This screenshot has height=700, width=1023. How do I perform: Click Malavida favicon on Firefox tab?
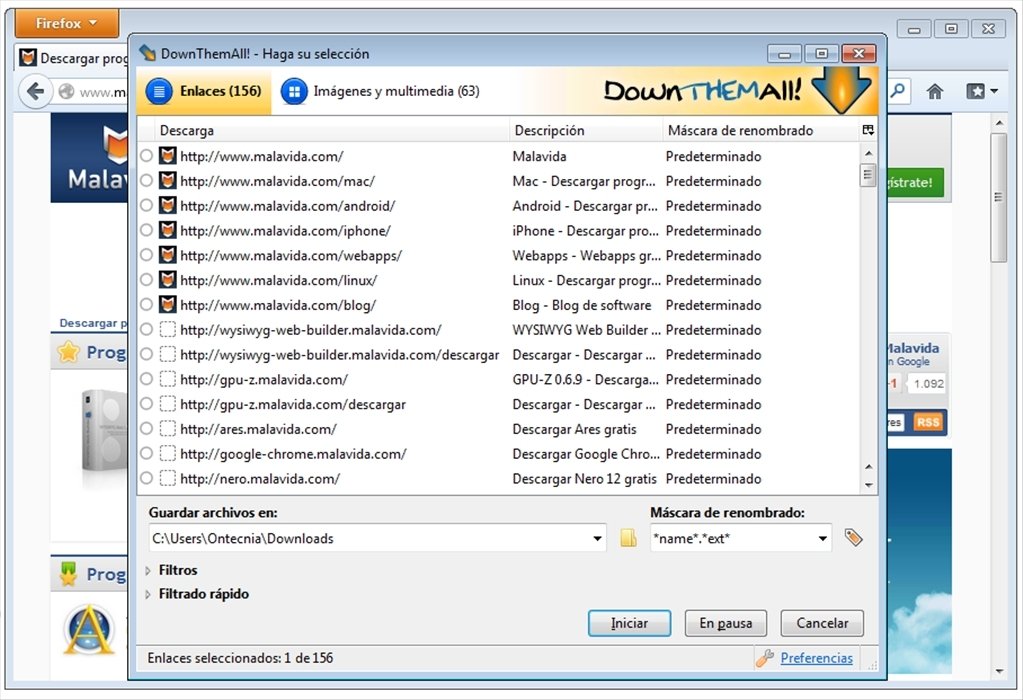point(27,57)
